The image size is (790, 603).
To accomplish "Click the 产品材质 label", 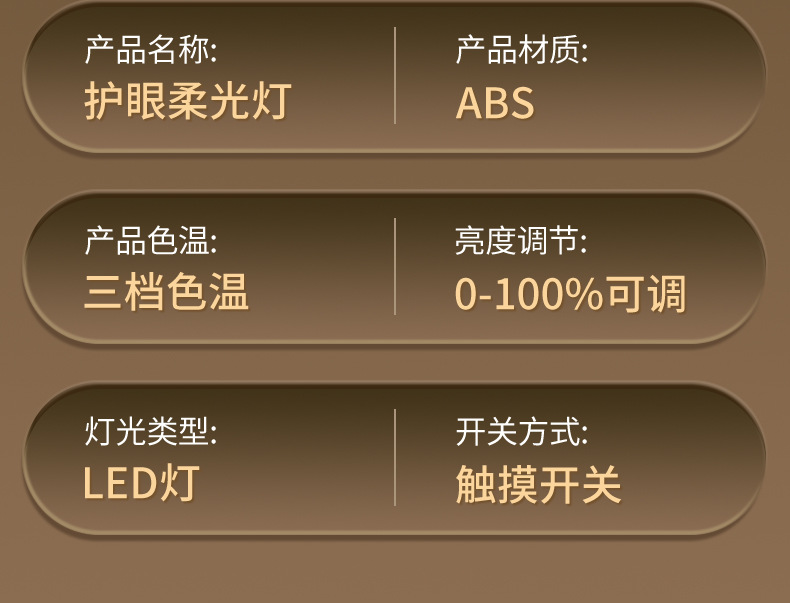I will click(x=521, y=49).
